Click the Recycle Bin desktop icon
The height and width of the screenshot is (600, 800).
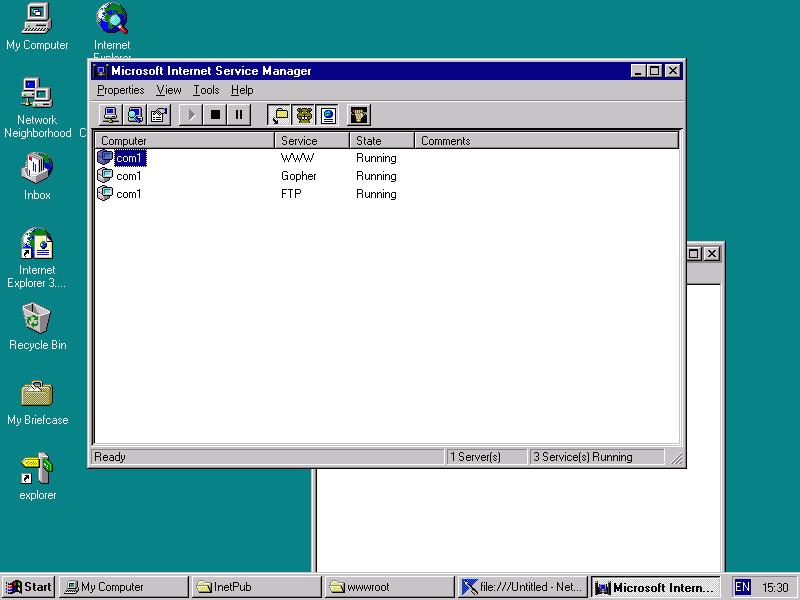[37, 320]
